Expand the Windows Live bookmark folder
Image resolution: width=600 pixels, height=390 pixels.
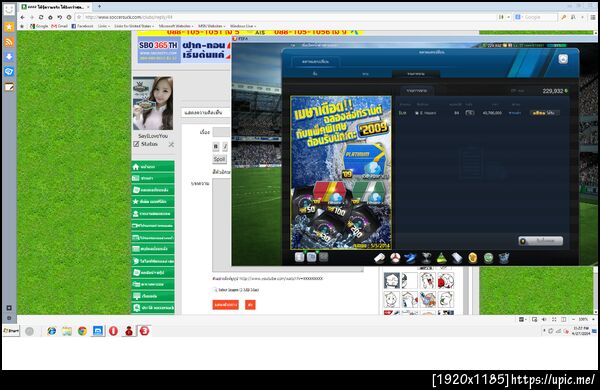(x=243, y=26)
